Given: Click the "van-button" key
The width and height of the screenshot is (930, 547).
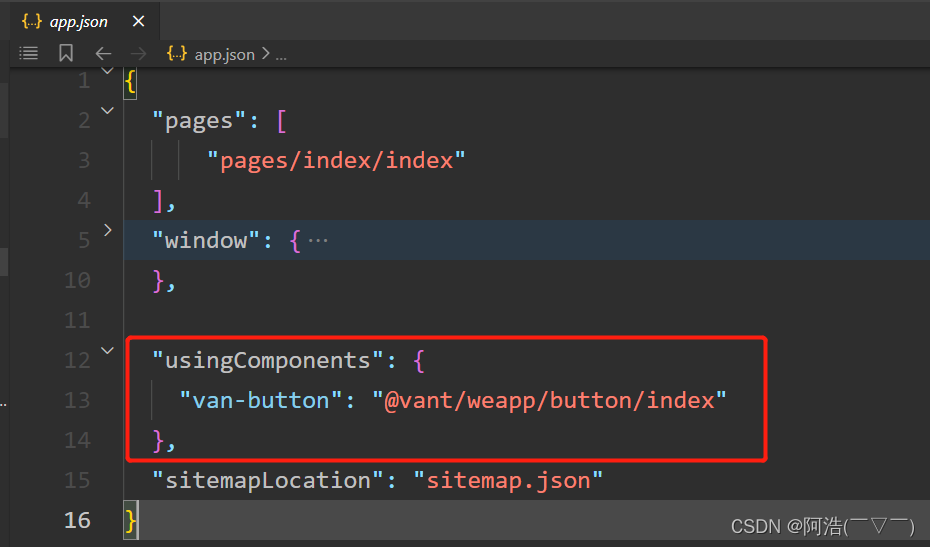Looking at the screenshot, I should click(x=261, y=400).
